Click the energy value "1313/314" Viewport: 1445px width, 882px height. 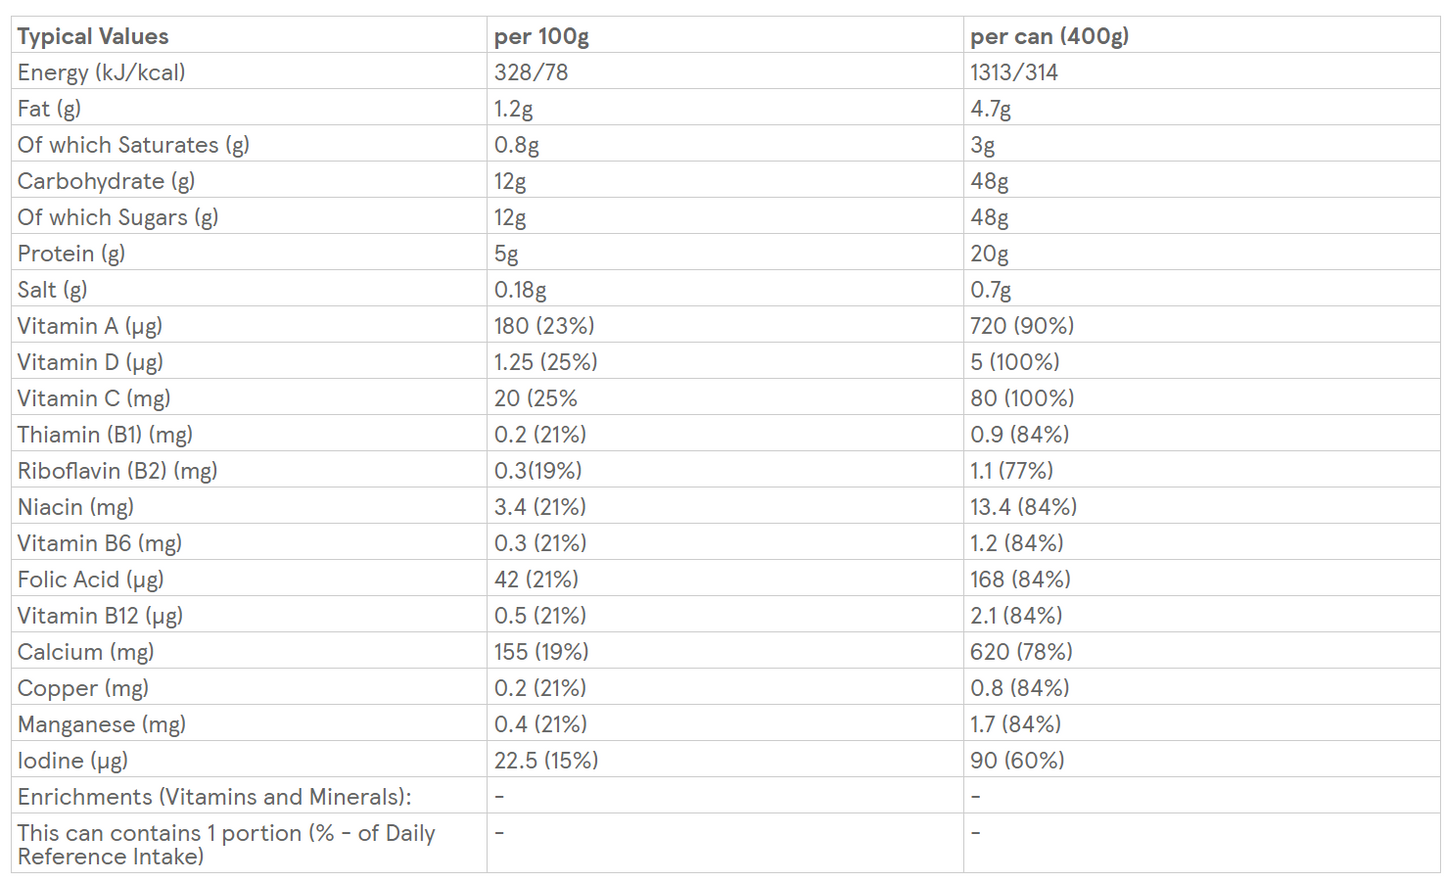[1013, 72]
